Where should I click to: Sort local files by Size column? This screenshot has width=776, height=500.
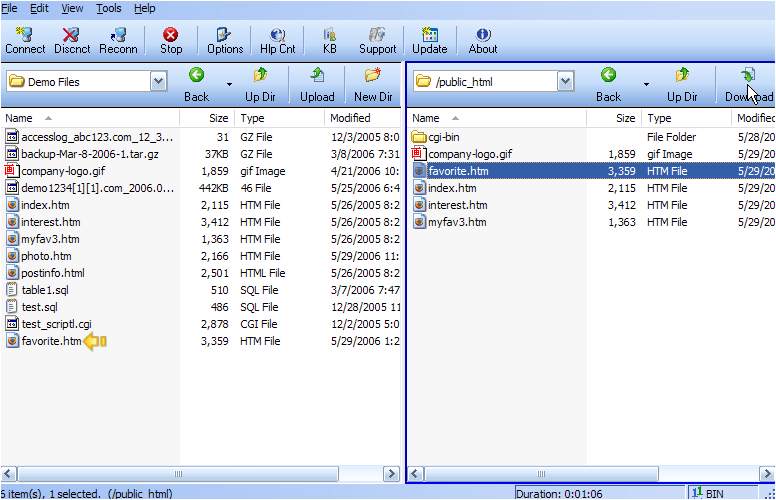point(207,118)
